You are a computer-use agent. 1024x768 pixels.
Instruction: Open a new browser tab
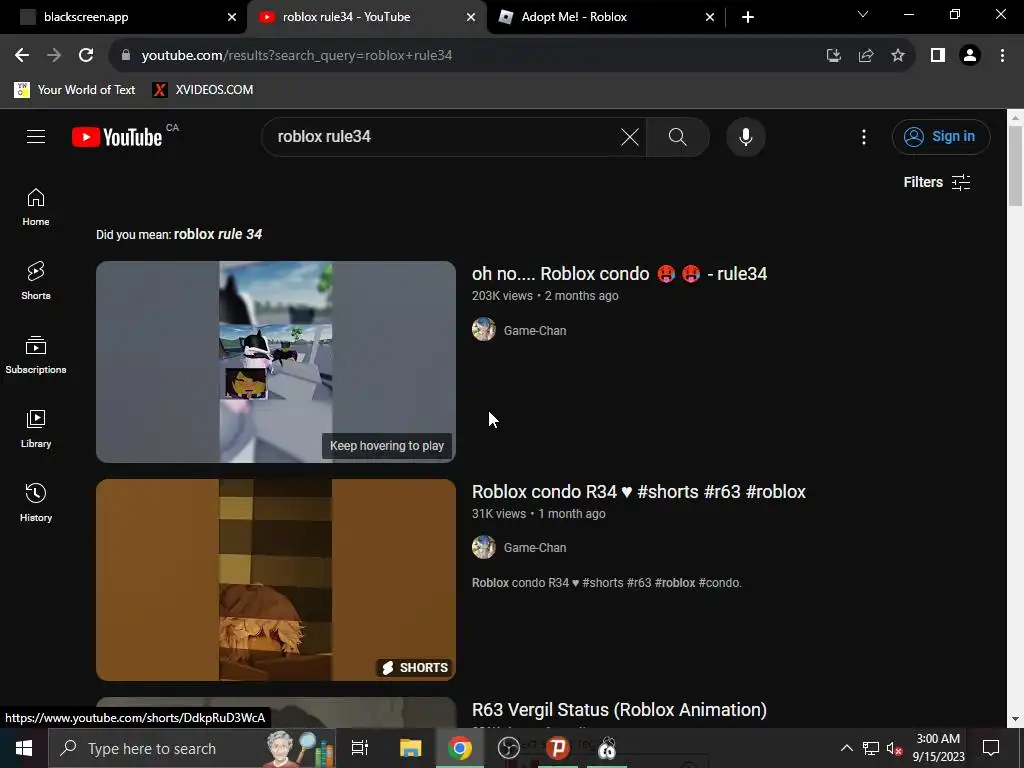pos(748,17)
